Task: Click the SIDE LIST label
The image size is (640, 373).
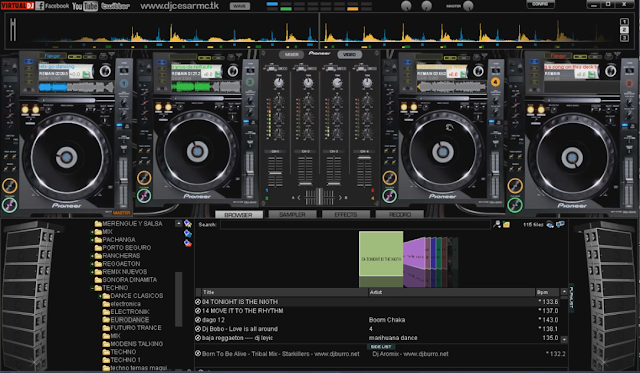Action: click(x=381, y=346)
